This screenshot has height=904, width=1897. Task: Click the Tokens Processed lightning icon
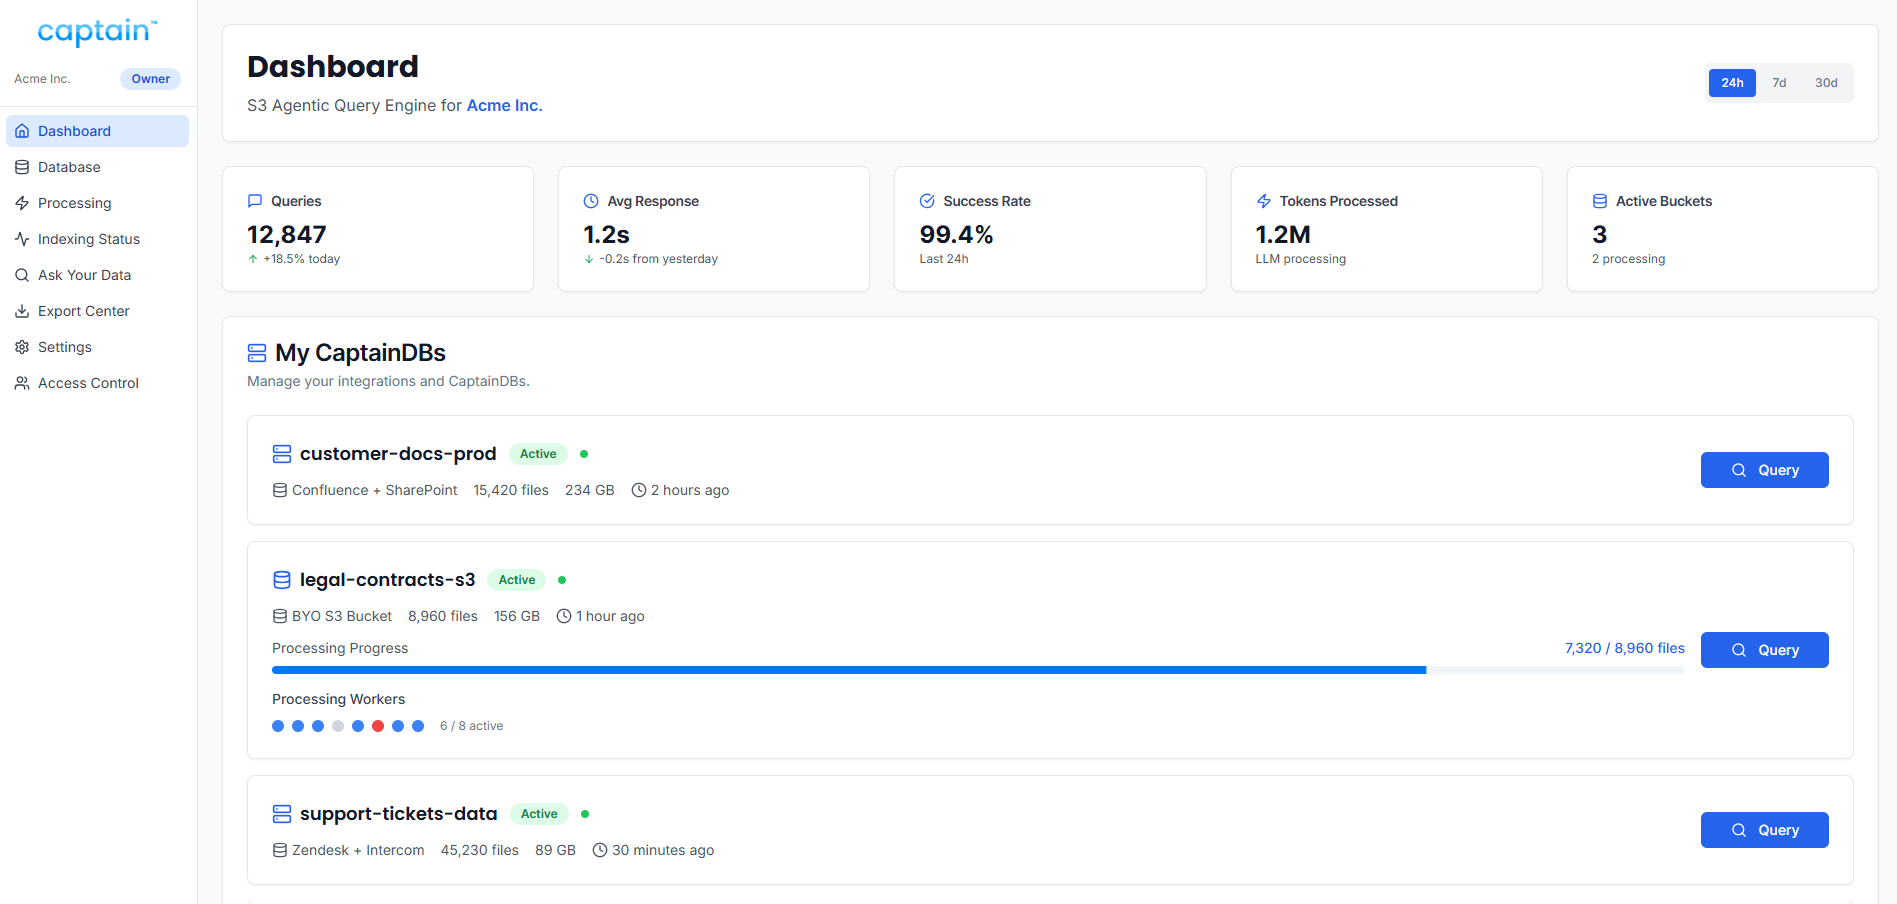(1264, 201)
